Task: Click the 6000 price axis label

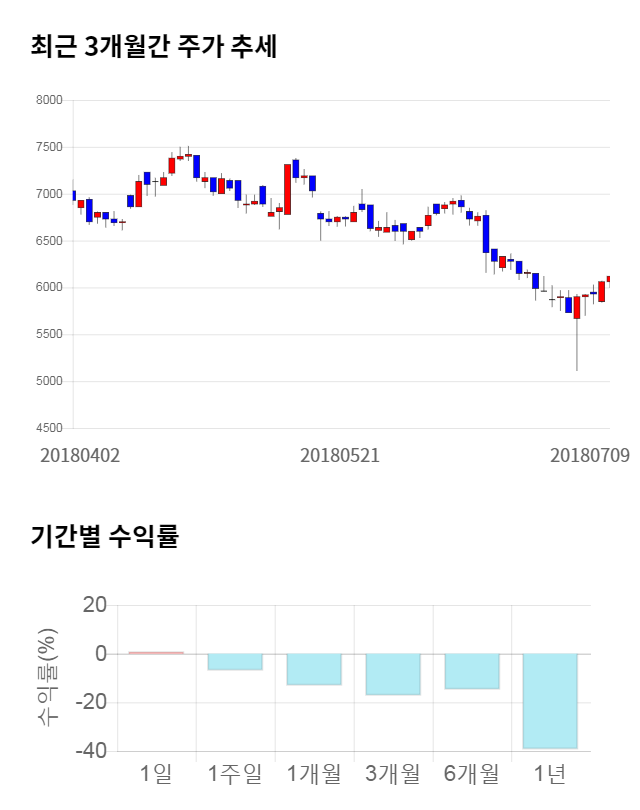Action: tap(49, 288)
